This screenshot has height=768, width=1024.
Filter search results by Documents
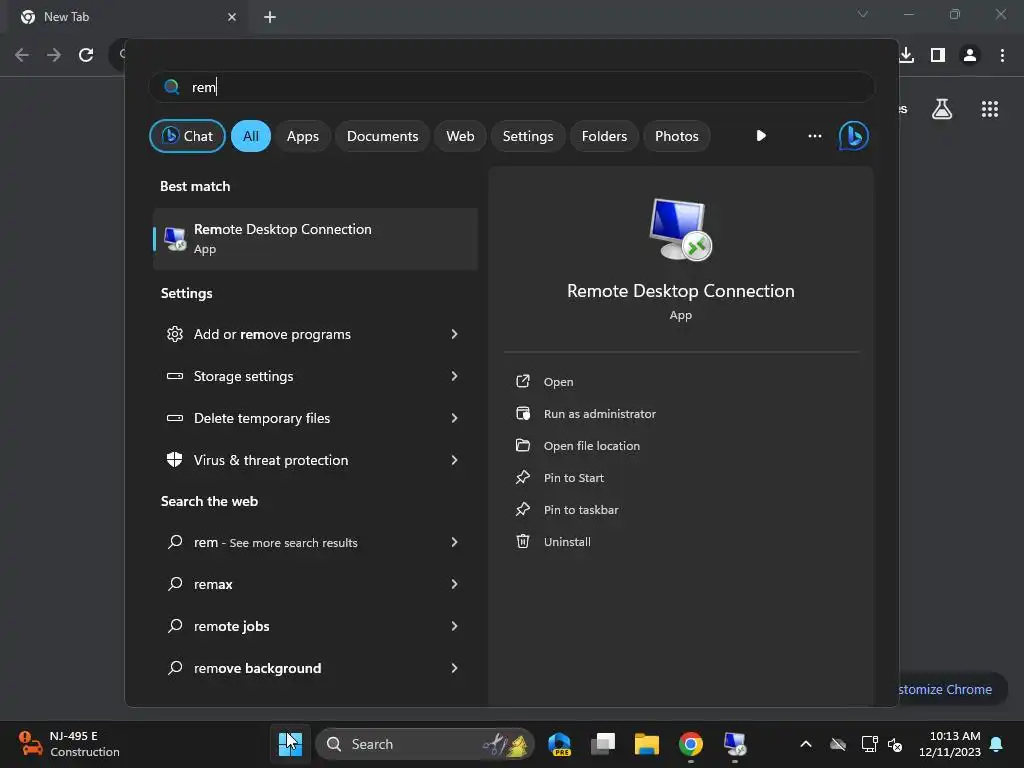click(x=382, y=136)
